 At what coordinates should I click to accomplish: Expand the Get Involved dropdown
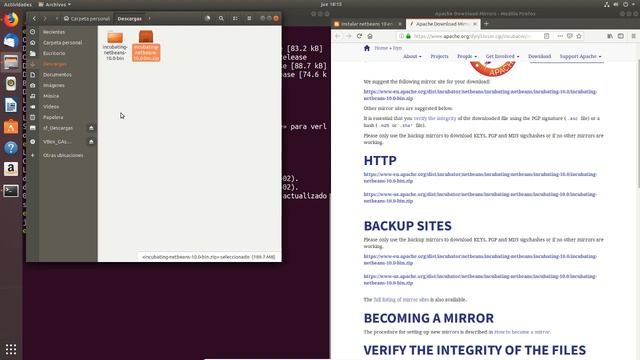click(502, 56)
